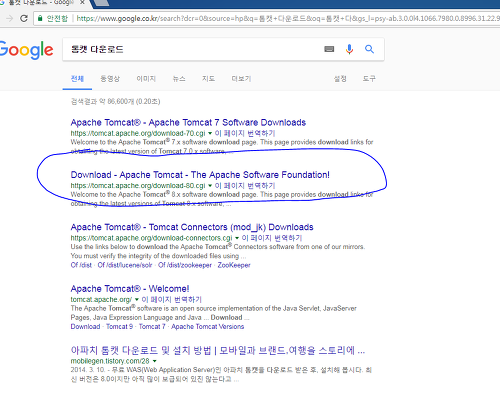Open the on-screen keyboard icon in search box
Viewport: 500px width, 397px height.
(329, 49)
